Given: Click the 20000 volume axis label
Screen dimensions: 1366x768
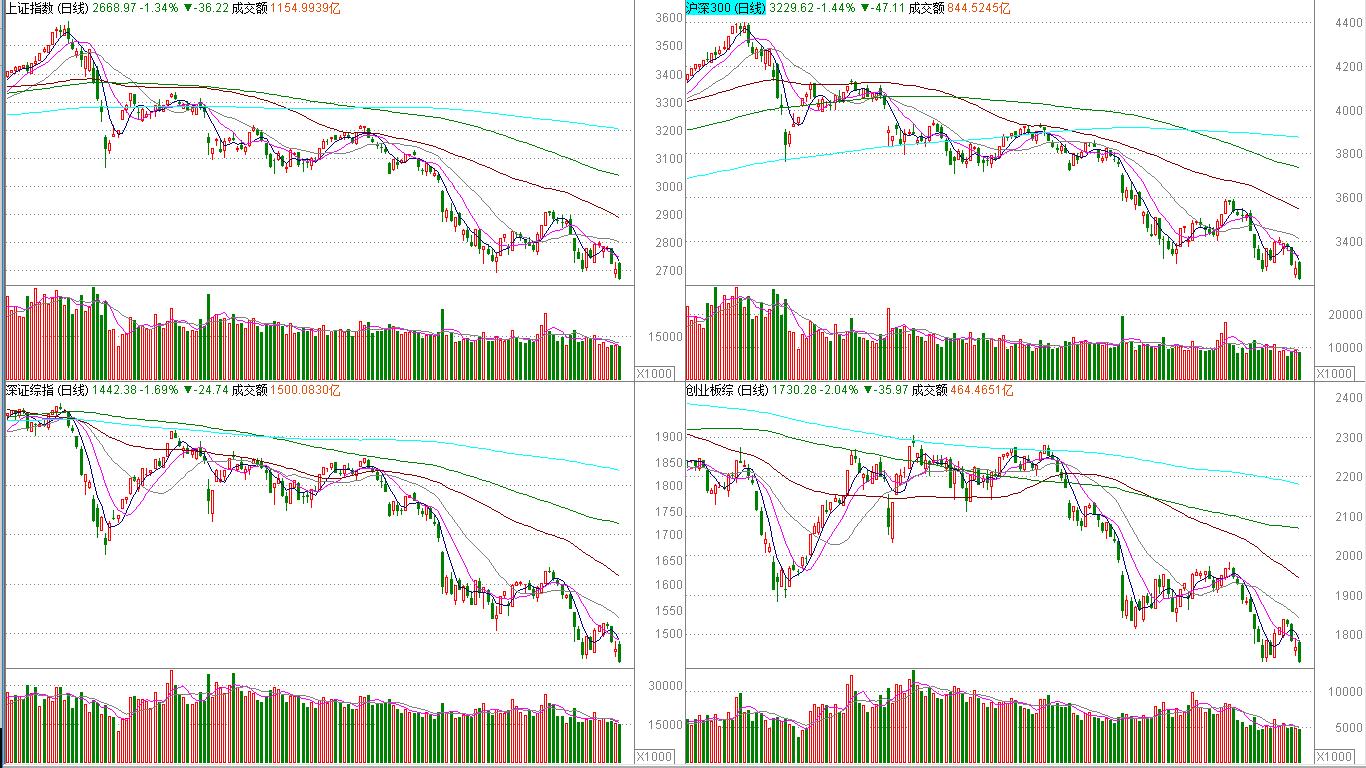Looking at the screenshot, I should tap(1345, 315).
